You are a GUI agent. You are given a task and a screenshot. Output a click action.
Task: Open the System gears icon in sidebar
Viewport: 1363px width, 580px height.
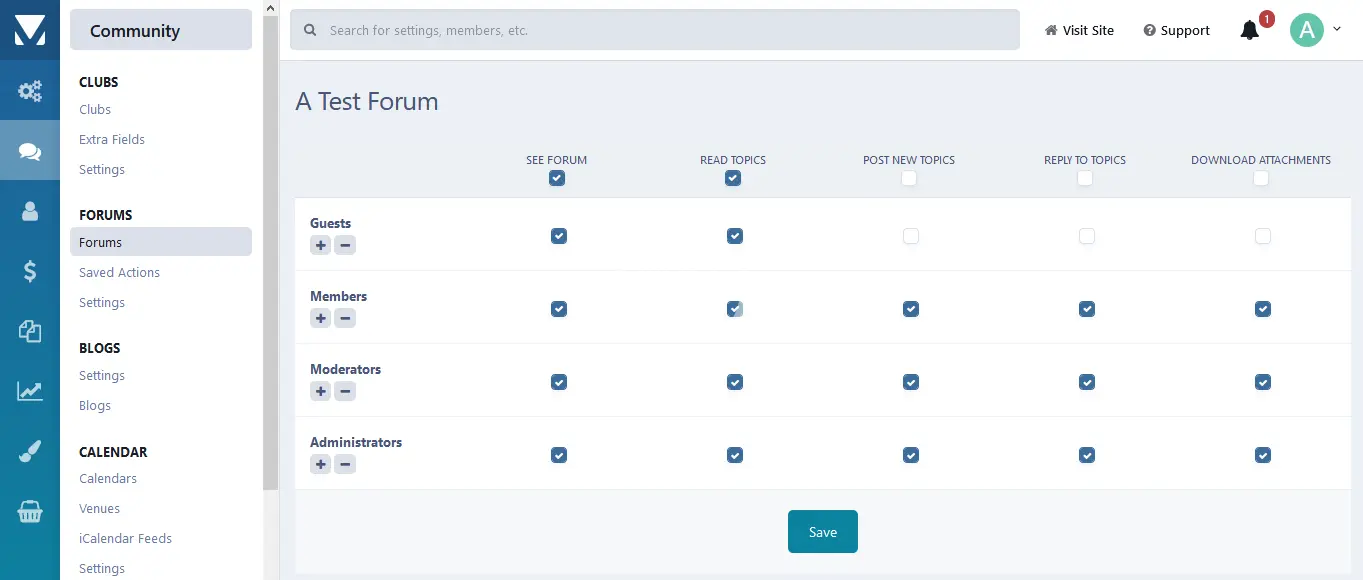point(30,92)
